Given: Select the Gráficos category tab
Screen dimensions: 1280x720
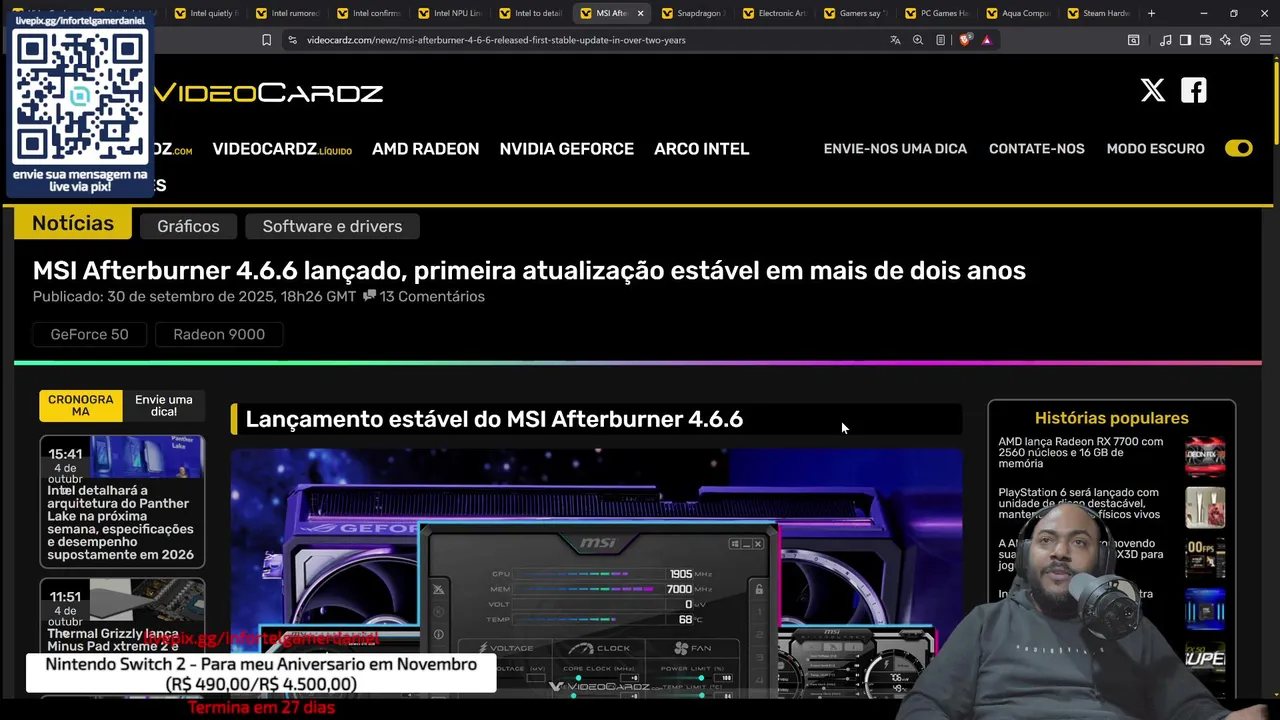Looking at the screenshot, I should tap(188, 226).
